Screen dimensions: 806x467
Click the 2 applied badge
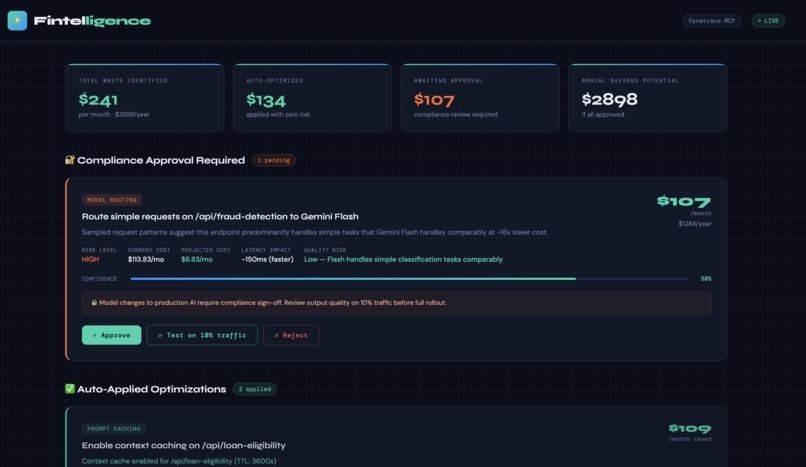coord(254,389)
